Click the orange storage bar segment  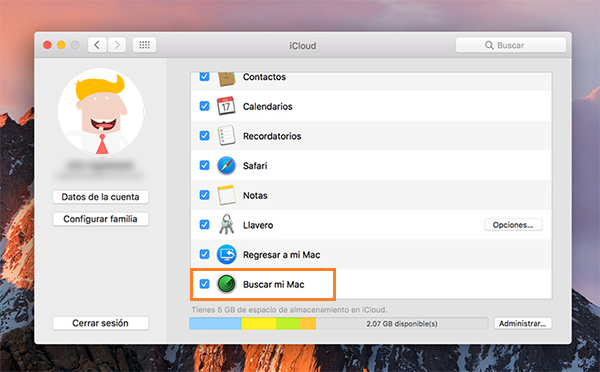click(x=308, y=323)
